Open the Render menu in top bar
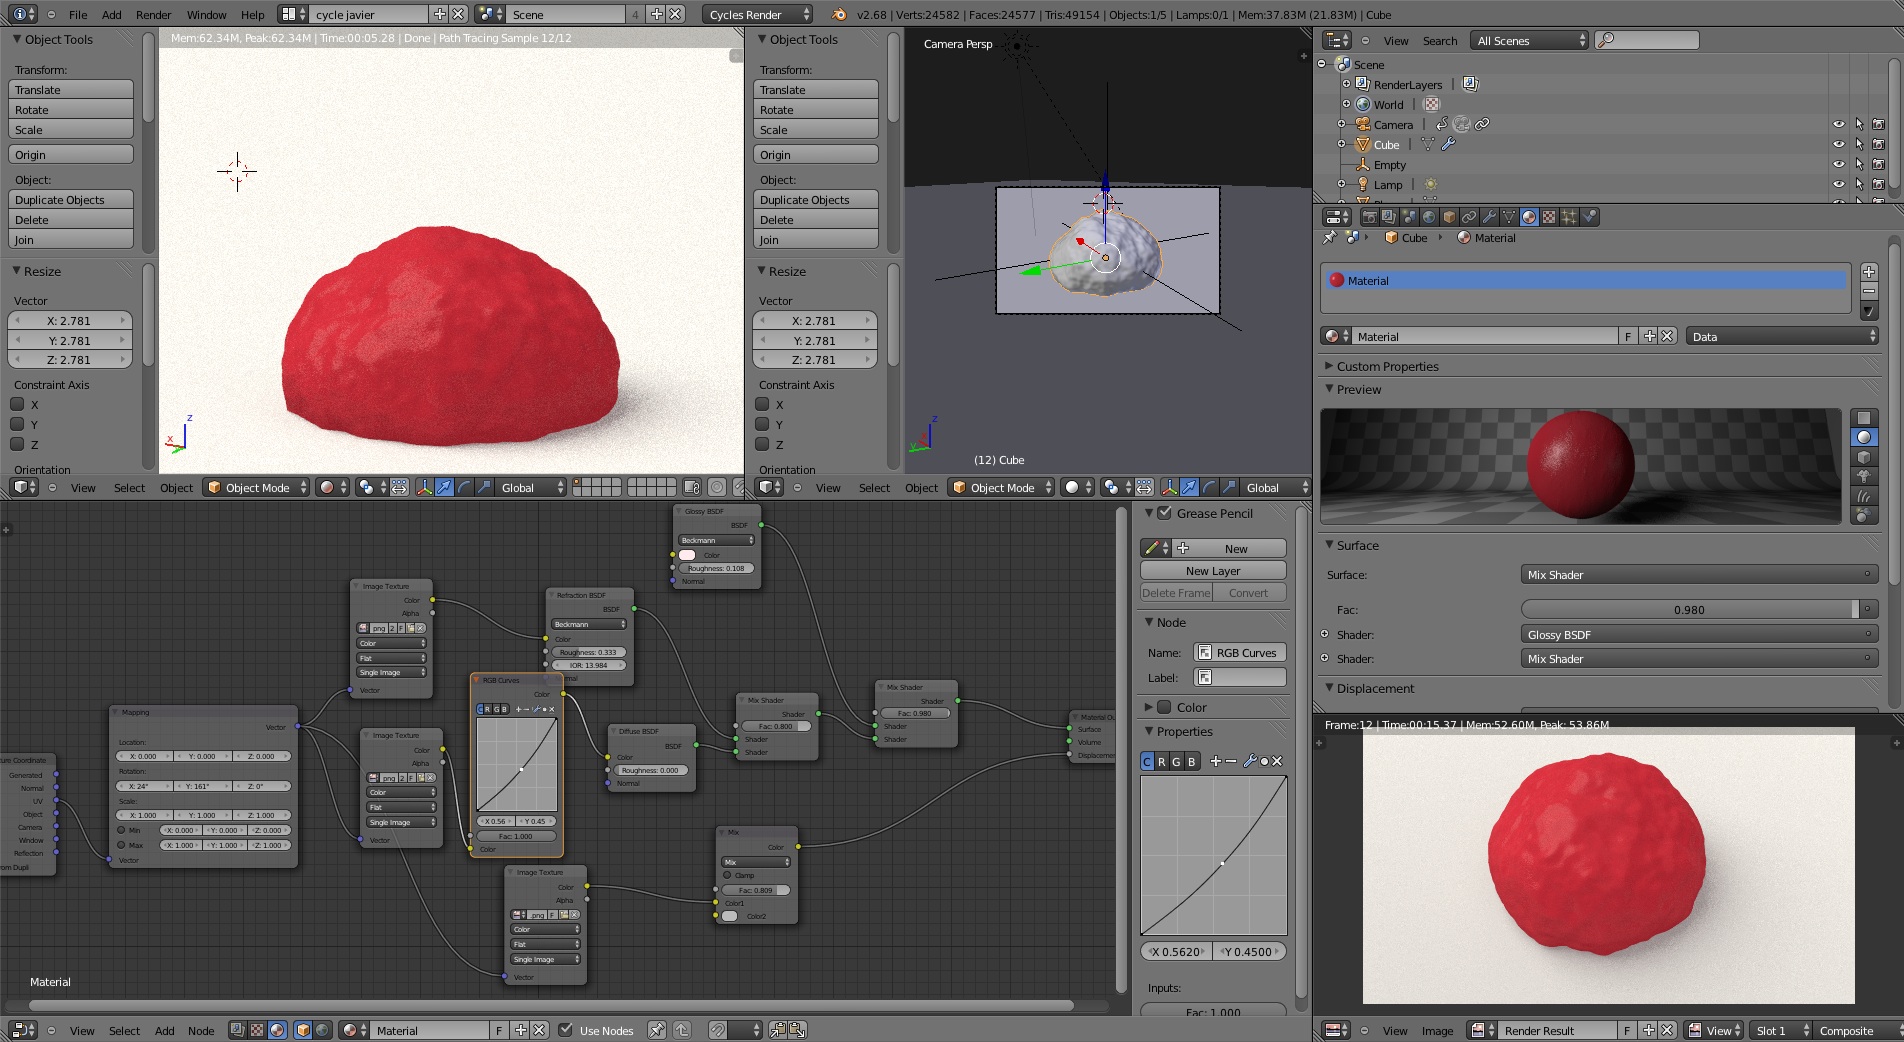 coord(153,15)
